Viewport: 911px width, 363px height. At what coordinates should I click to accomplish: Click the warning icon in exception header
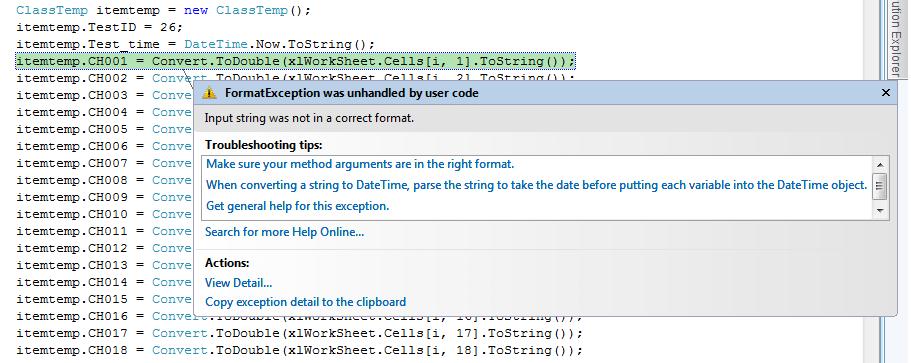(x=209, y=93)
